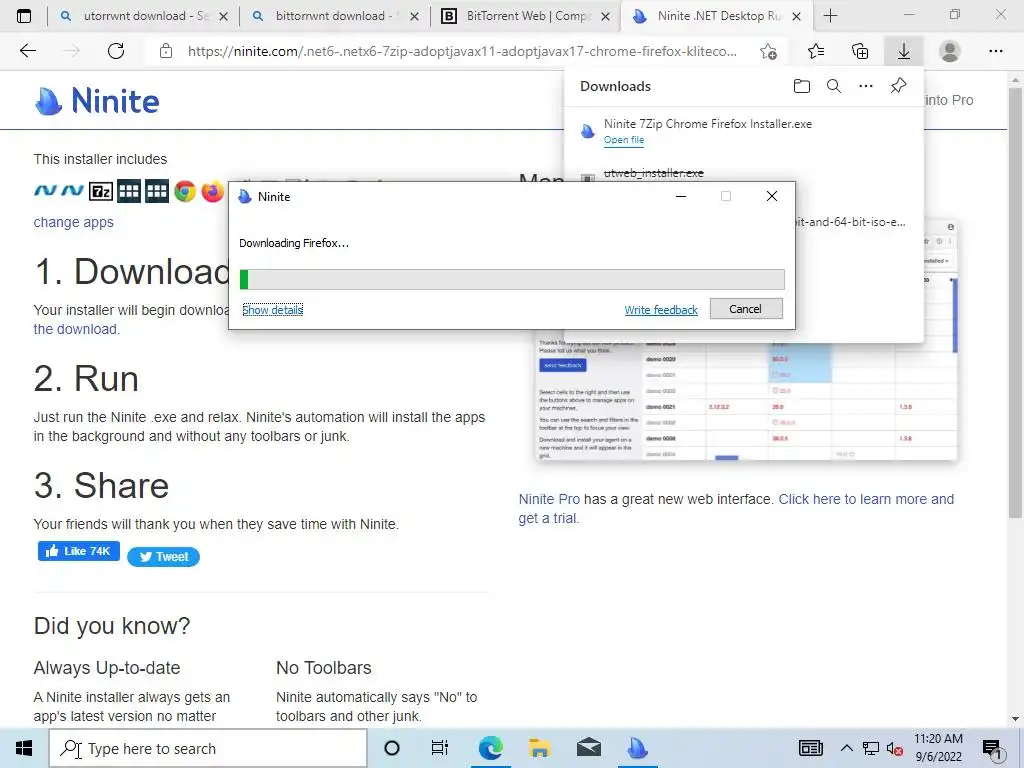Open the notification center icon
This screenshot has width=1024, height=768.
tap(993, 749)
